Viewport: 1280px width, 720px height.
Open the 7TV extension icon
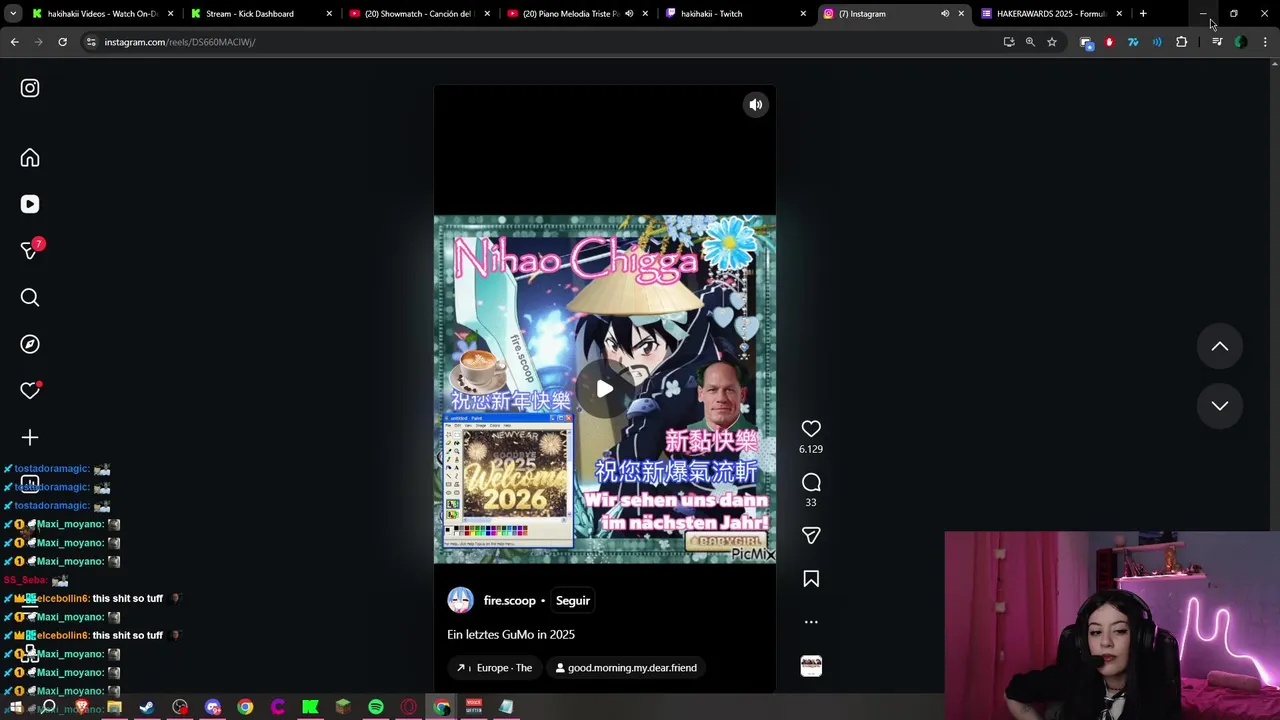[x=1133, y=42]
